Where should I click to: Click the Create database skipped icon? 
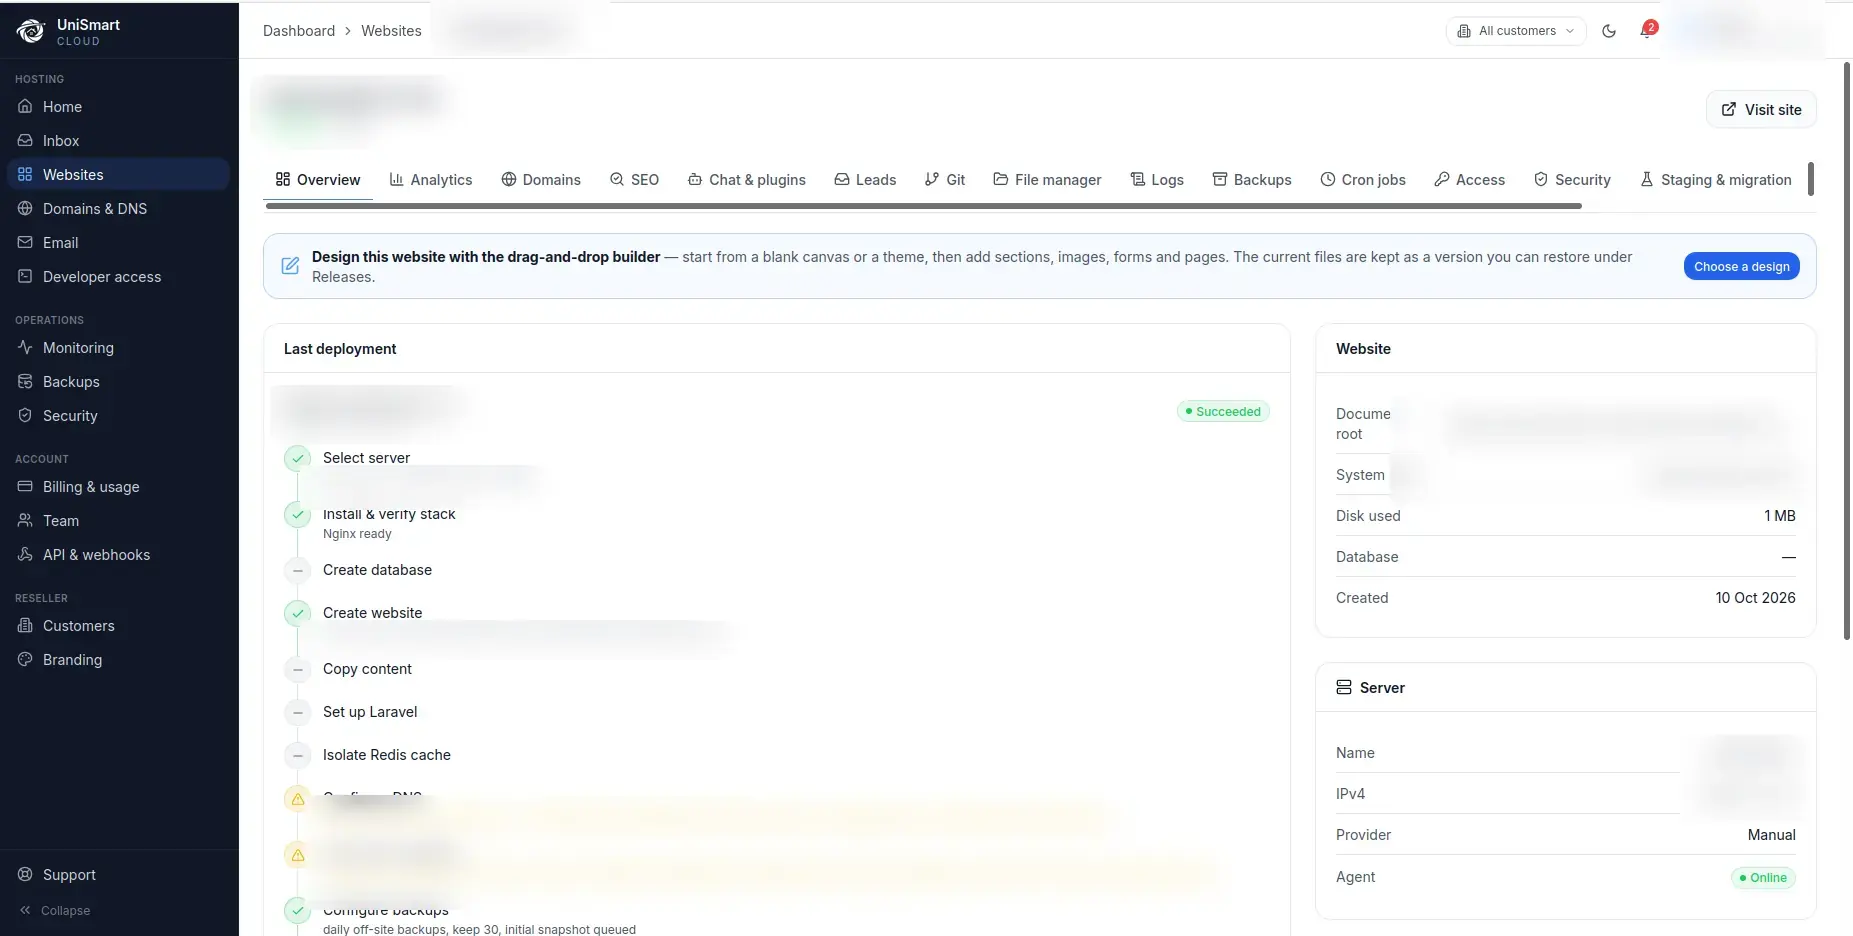297,571
